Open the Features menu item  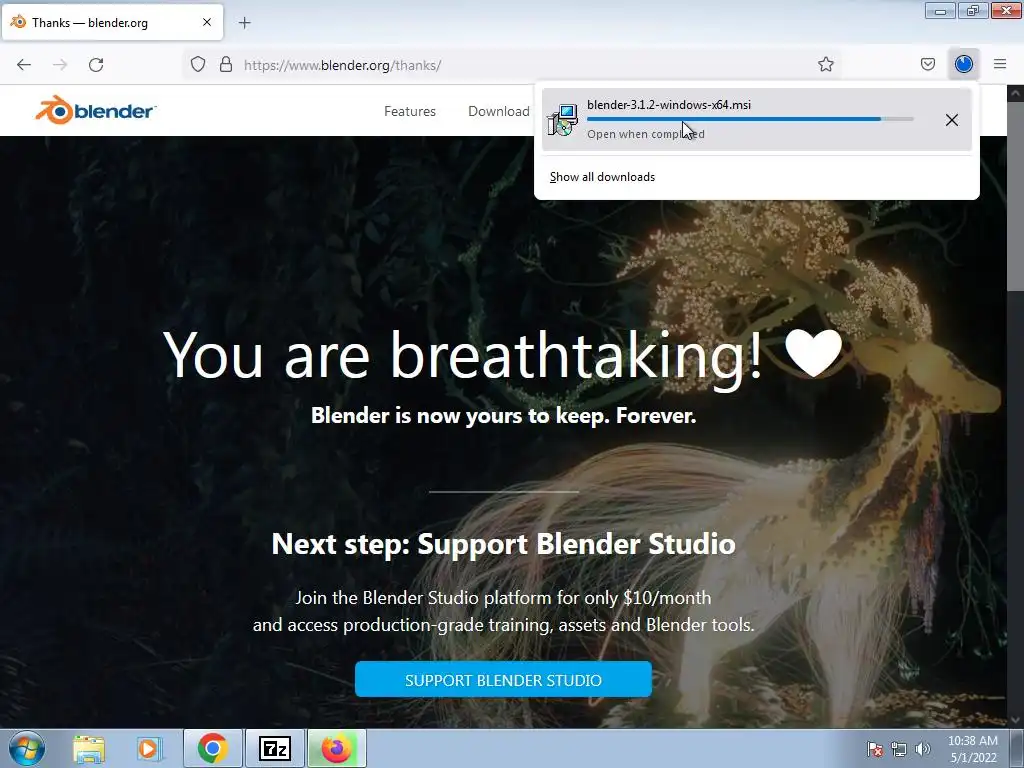point(409,111)
